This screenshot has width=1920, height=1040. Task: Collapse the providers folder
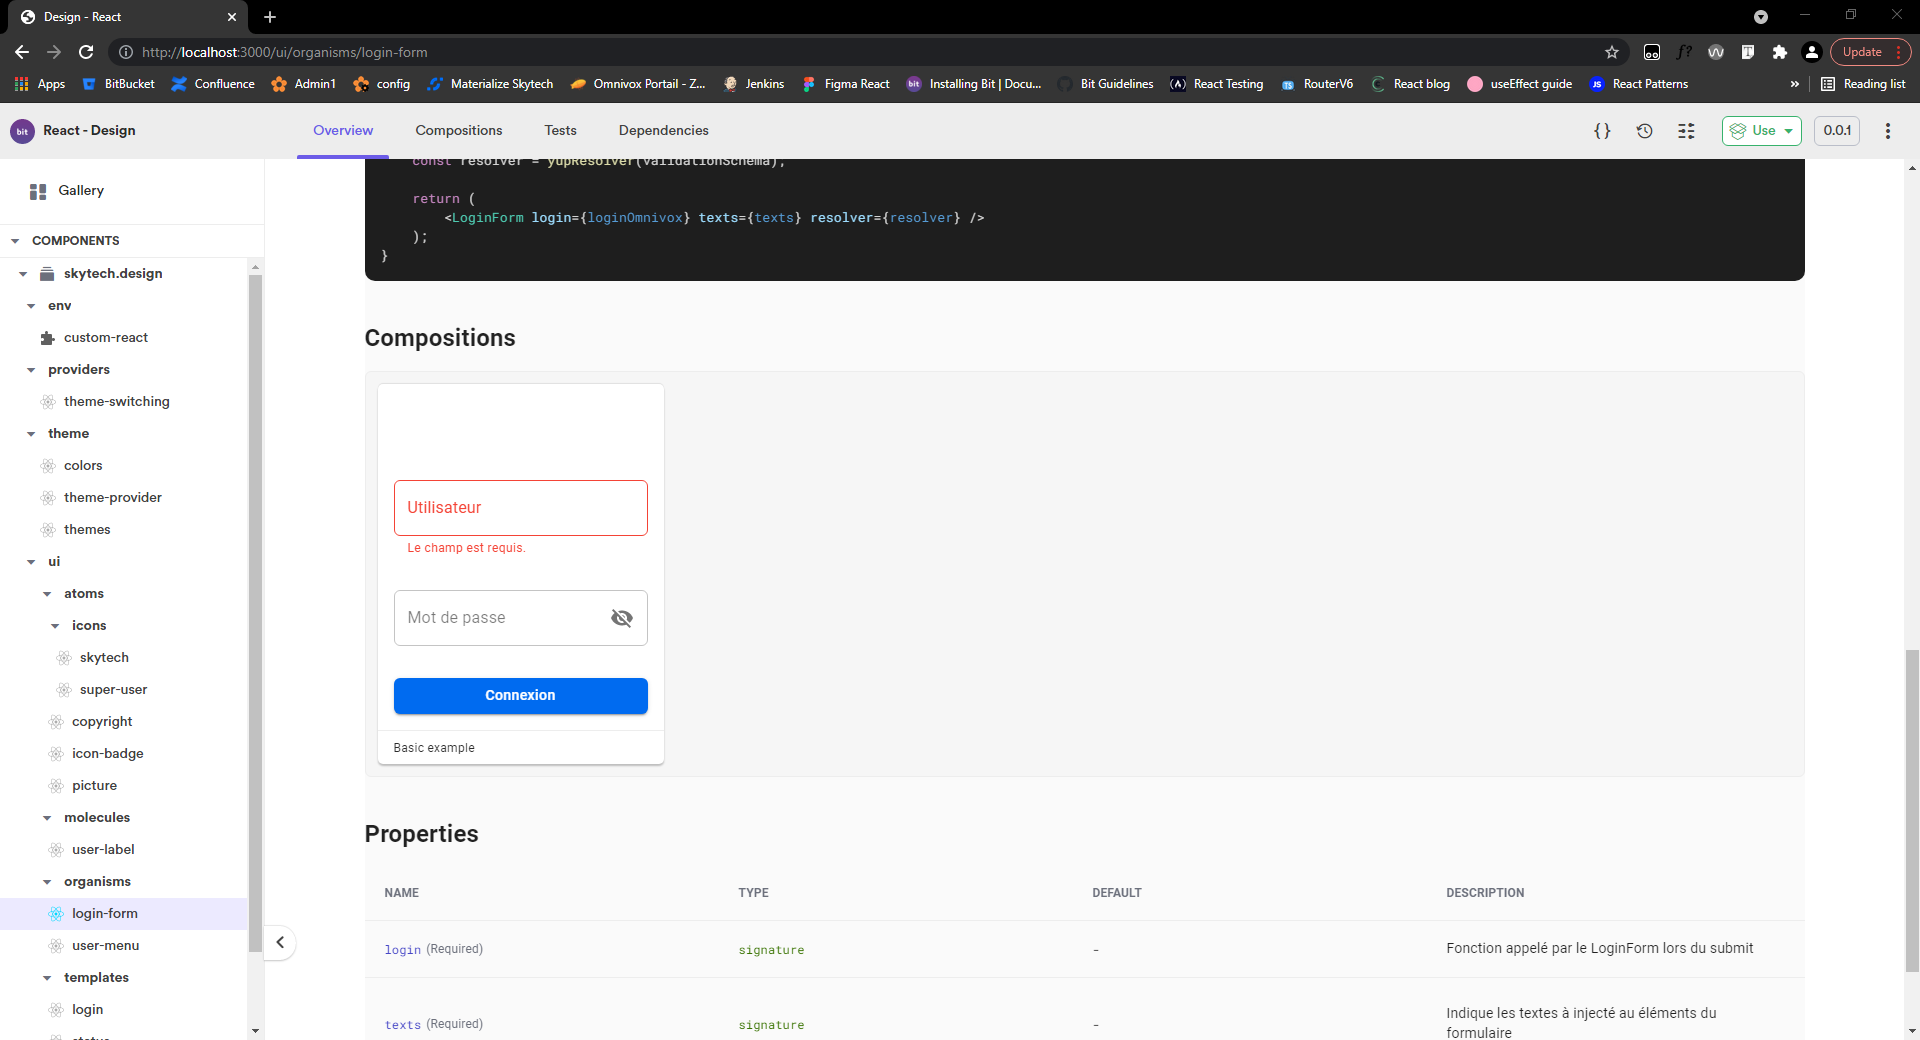pyautogui.click(x=31, y=370)
